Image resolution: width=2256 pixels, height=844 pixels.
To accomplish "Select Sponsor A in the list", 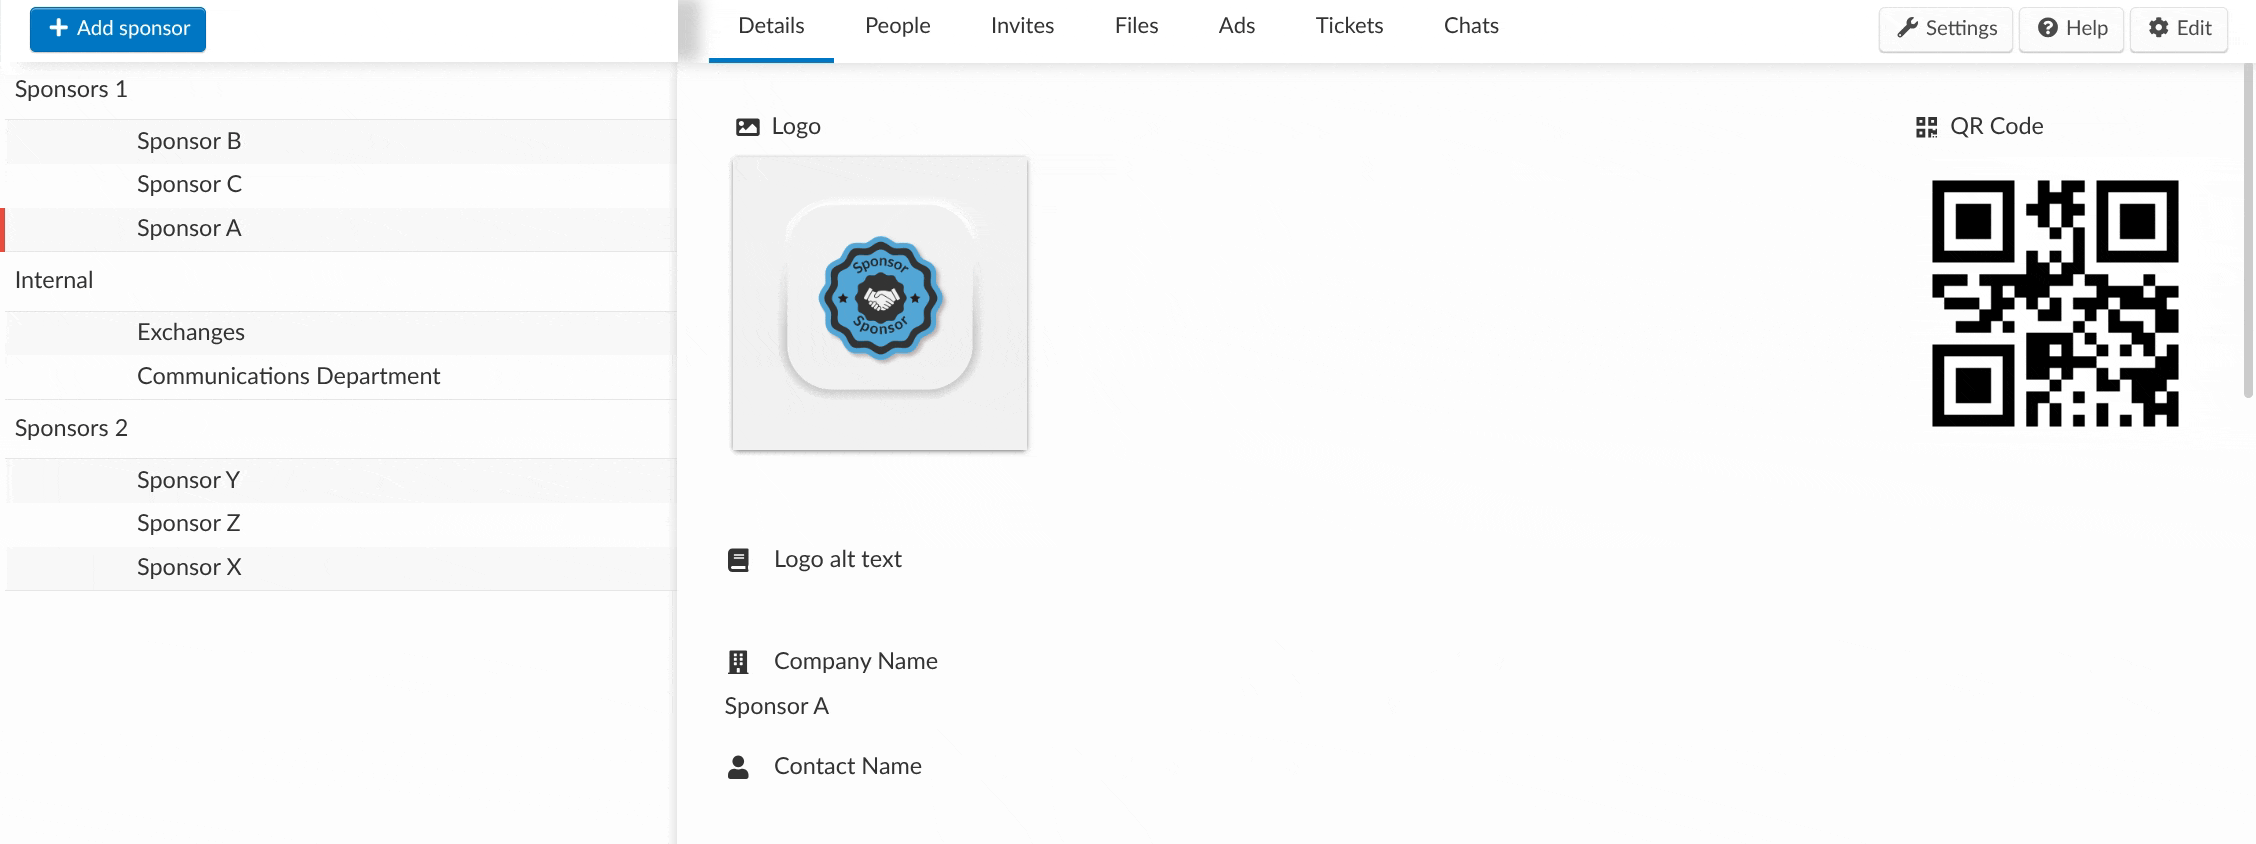I will coord(341,229).
